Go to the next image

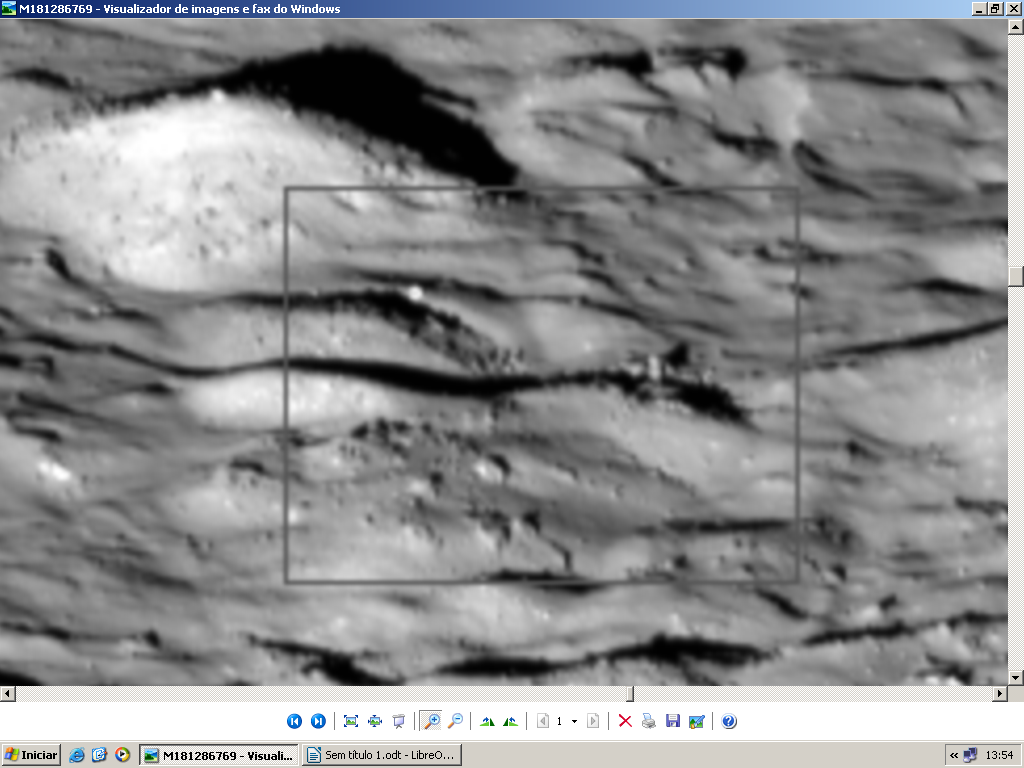318,721
